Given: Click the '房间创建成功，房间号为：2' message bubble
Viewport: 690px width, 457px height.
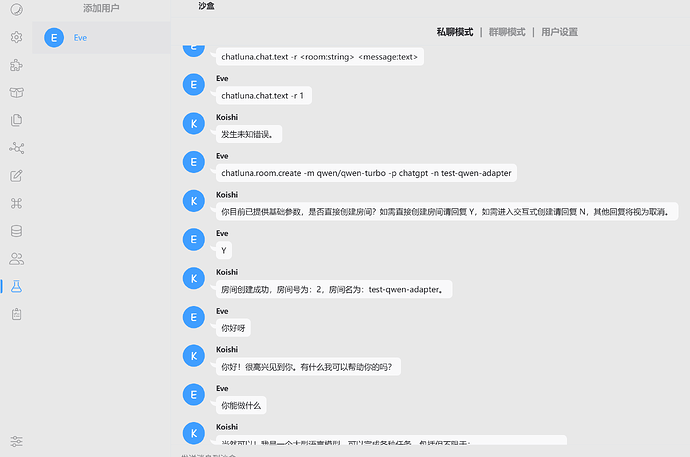Looking at the screenshot, I should click(334, 289).
